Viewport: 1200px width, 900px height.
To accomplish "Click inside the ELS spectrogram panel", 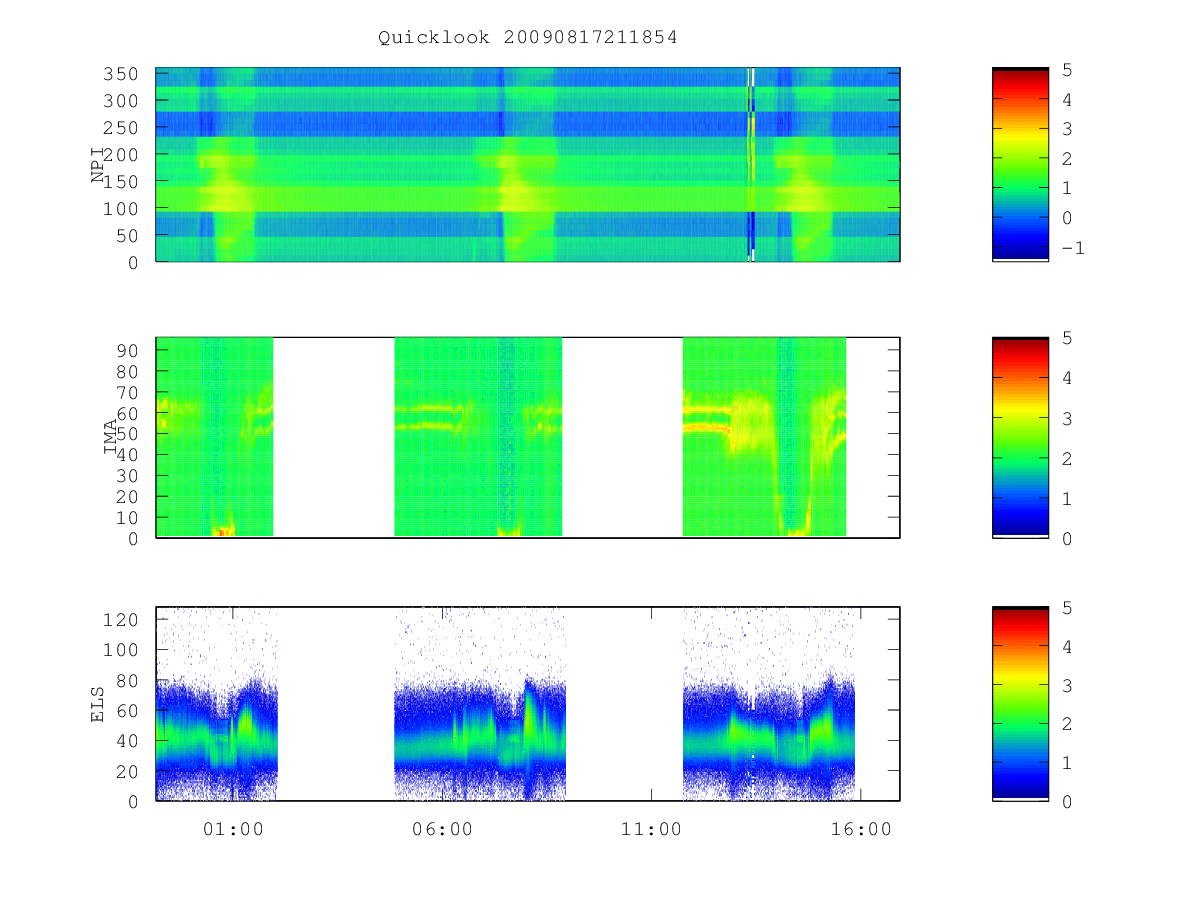I will (x=528, y=704).
